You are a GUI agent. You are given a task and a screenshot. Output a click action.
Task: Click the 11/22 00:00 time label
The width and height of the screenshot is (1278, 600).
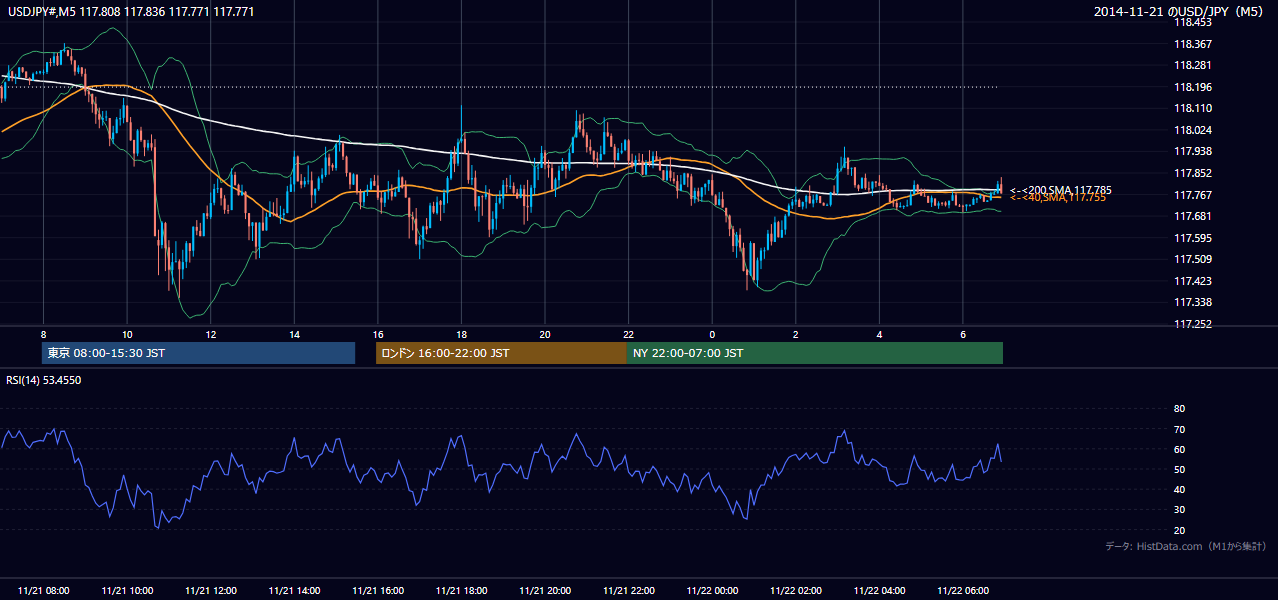tap(712, 591)
